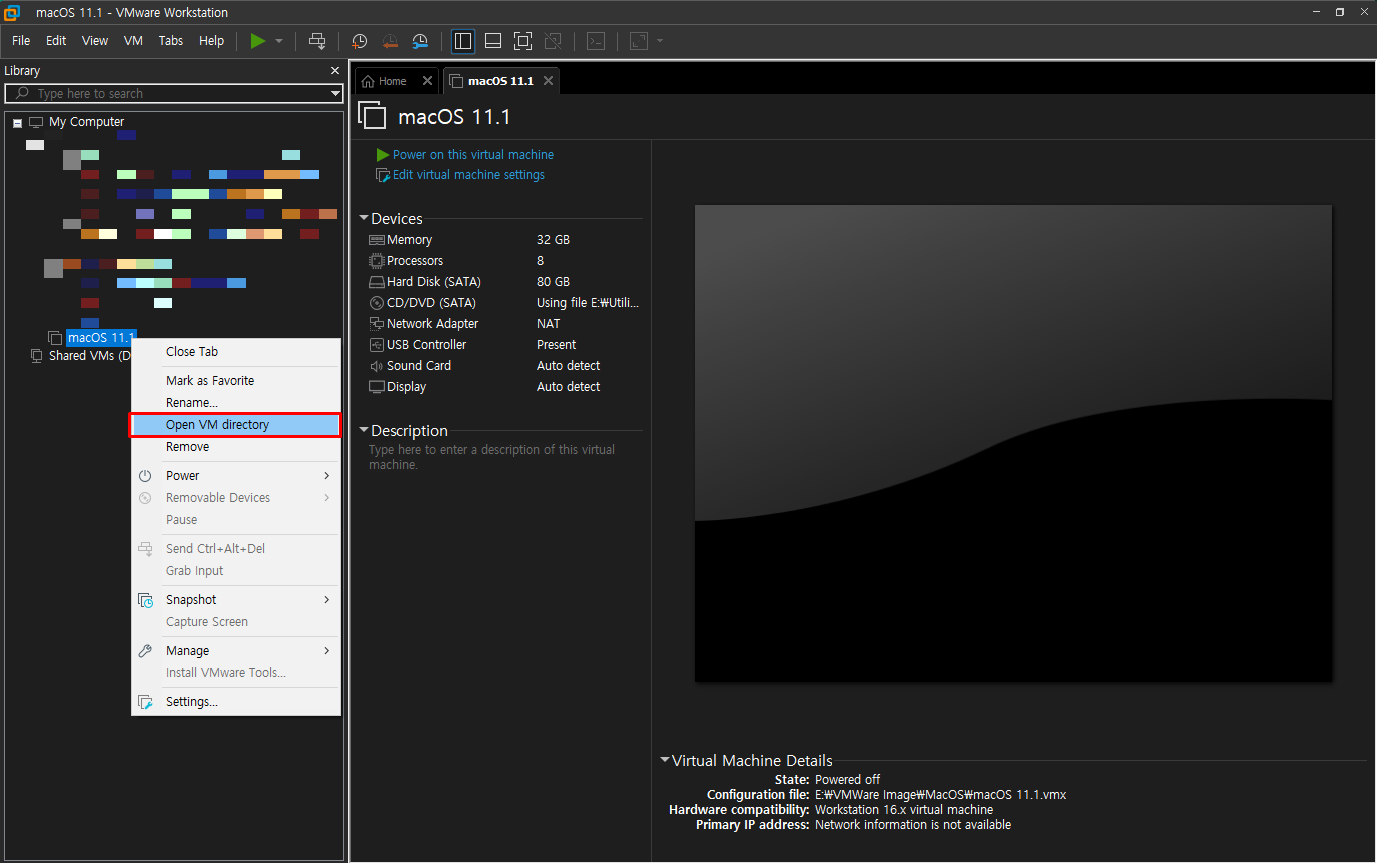This screenshot has height=863, width=1377.
Task: Collapse the Description section
Action: click(x=364, y=431)
